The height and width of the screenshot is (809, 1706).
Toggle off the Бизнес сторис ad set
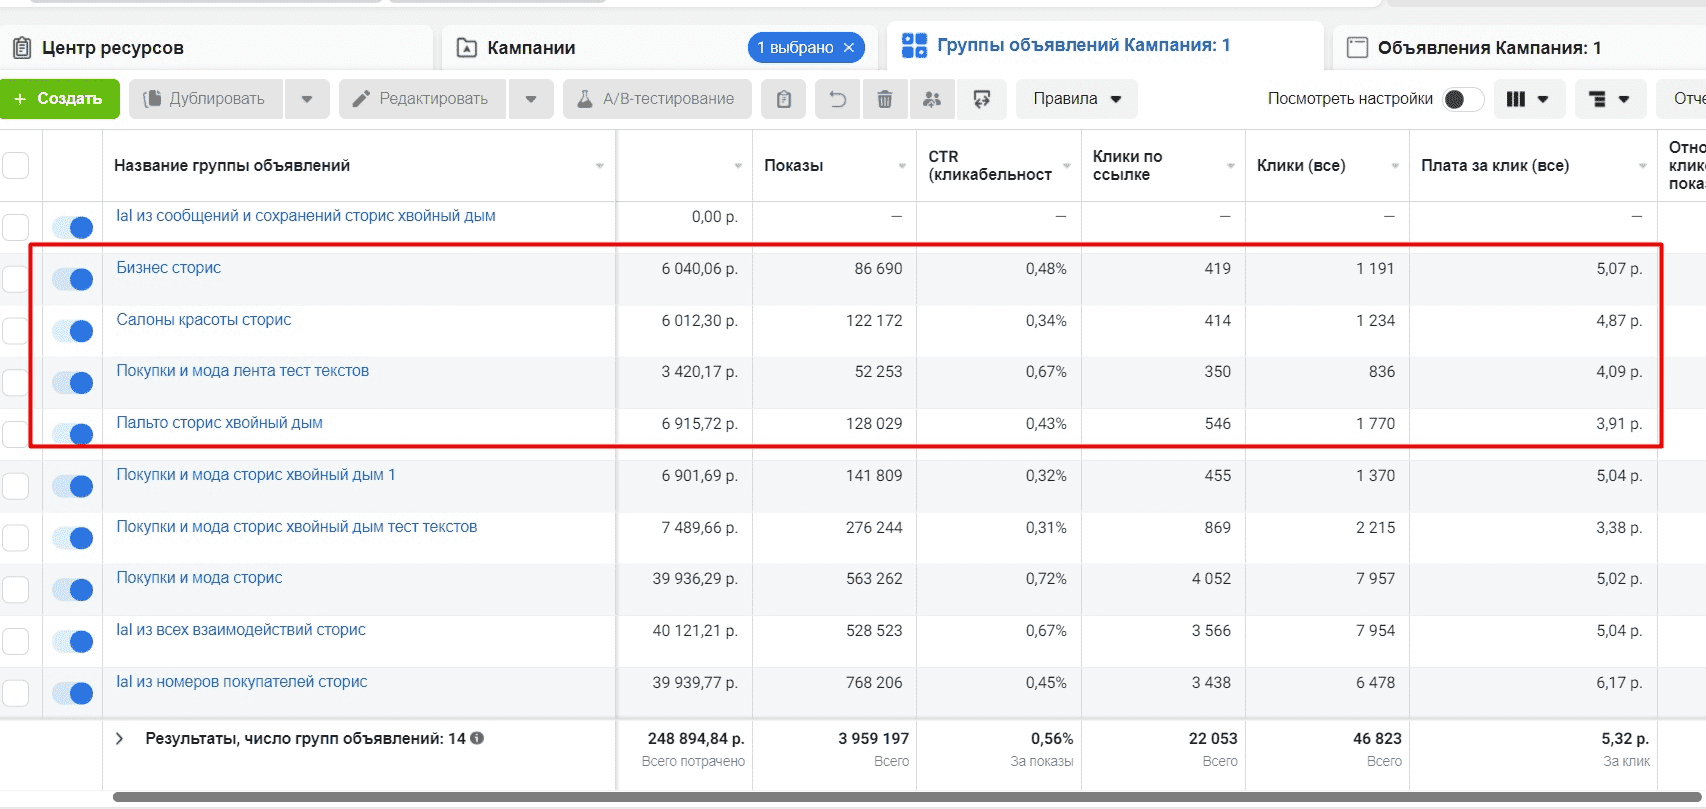[x=73, y=279]
